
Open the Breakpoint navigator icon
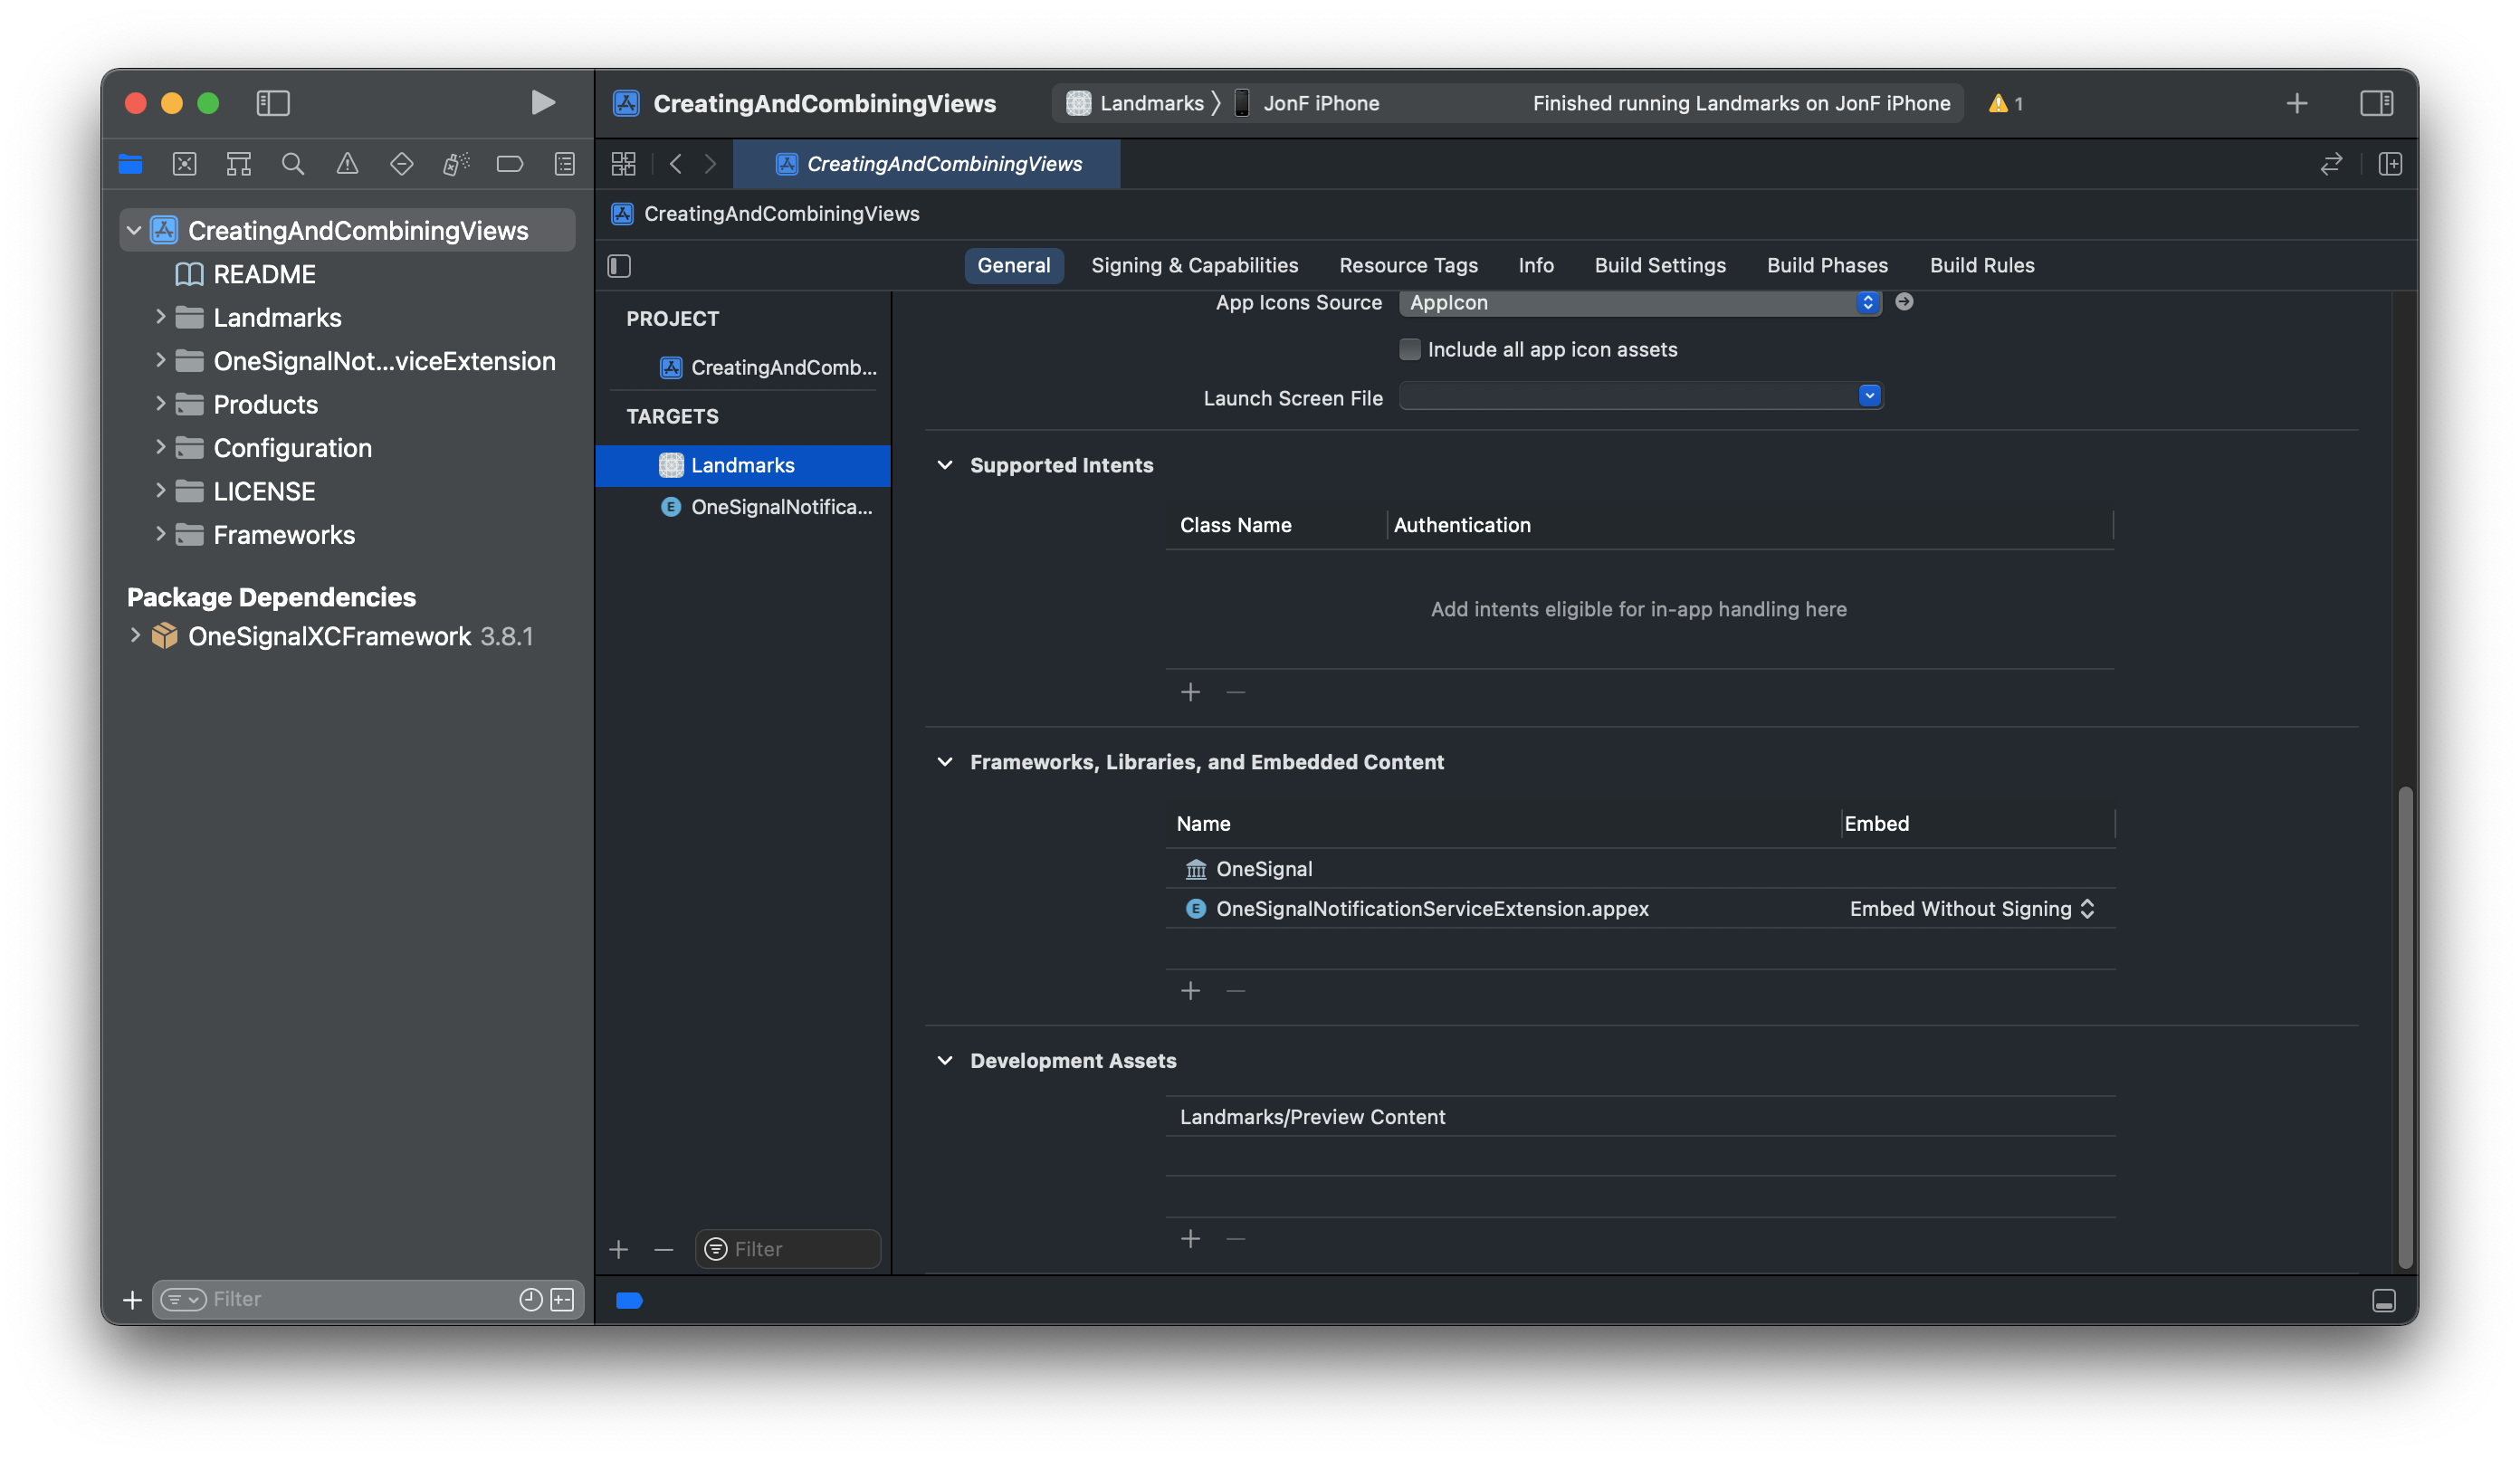coord(510,164)
